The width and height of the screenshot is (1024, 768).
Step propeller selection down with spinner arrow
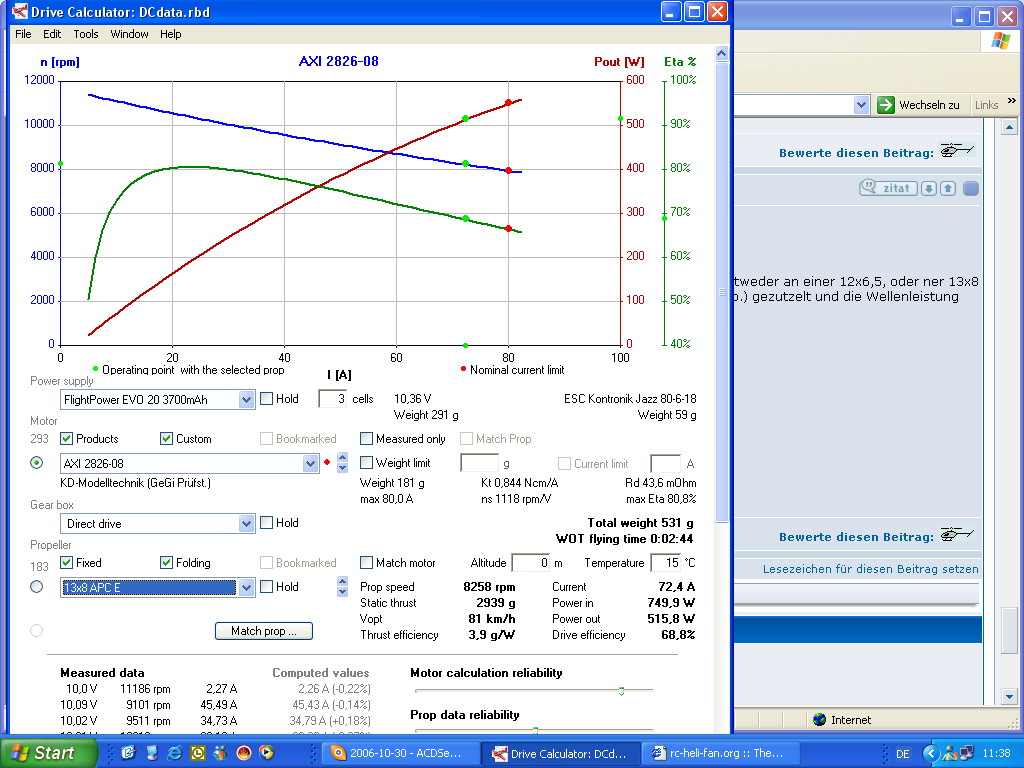tap(343, 592)
